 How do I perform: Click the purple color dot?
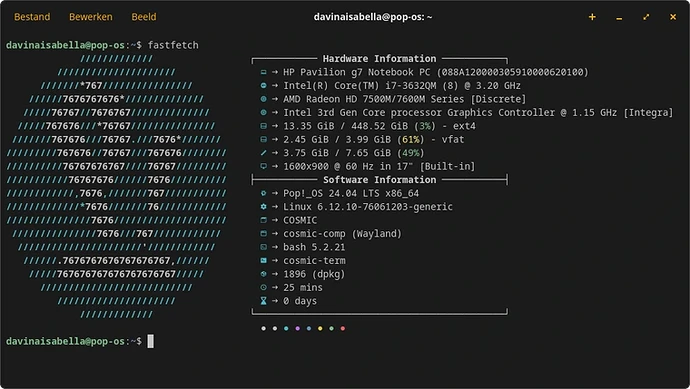[x=297, y=328]
